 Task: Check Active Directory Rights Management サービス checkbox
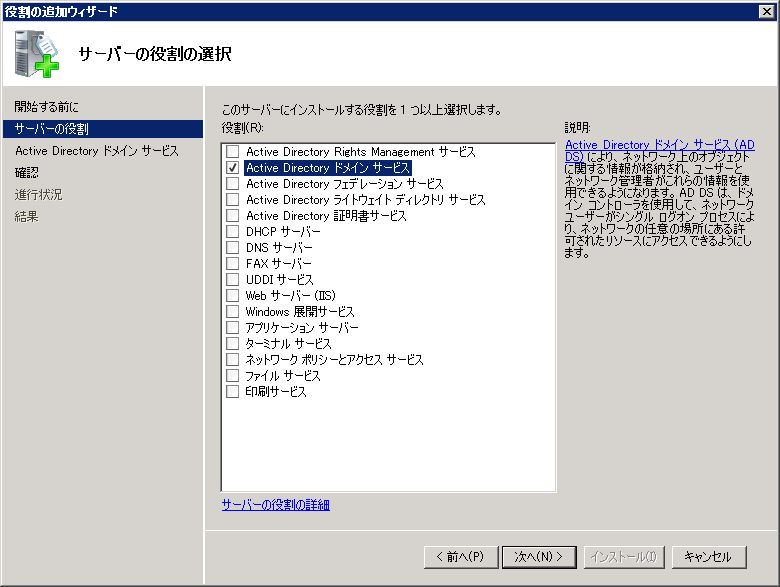(232, 151)
